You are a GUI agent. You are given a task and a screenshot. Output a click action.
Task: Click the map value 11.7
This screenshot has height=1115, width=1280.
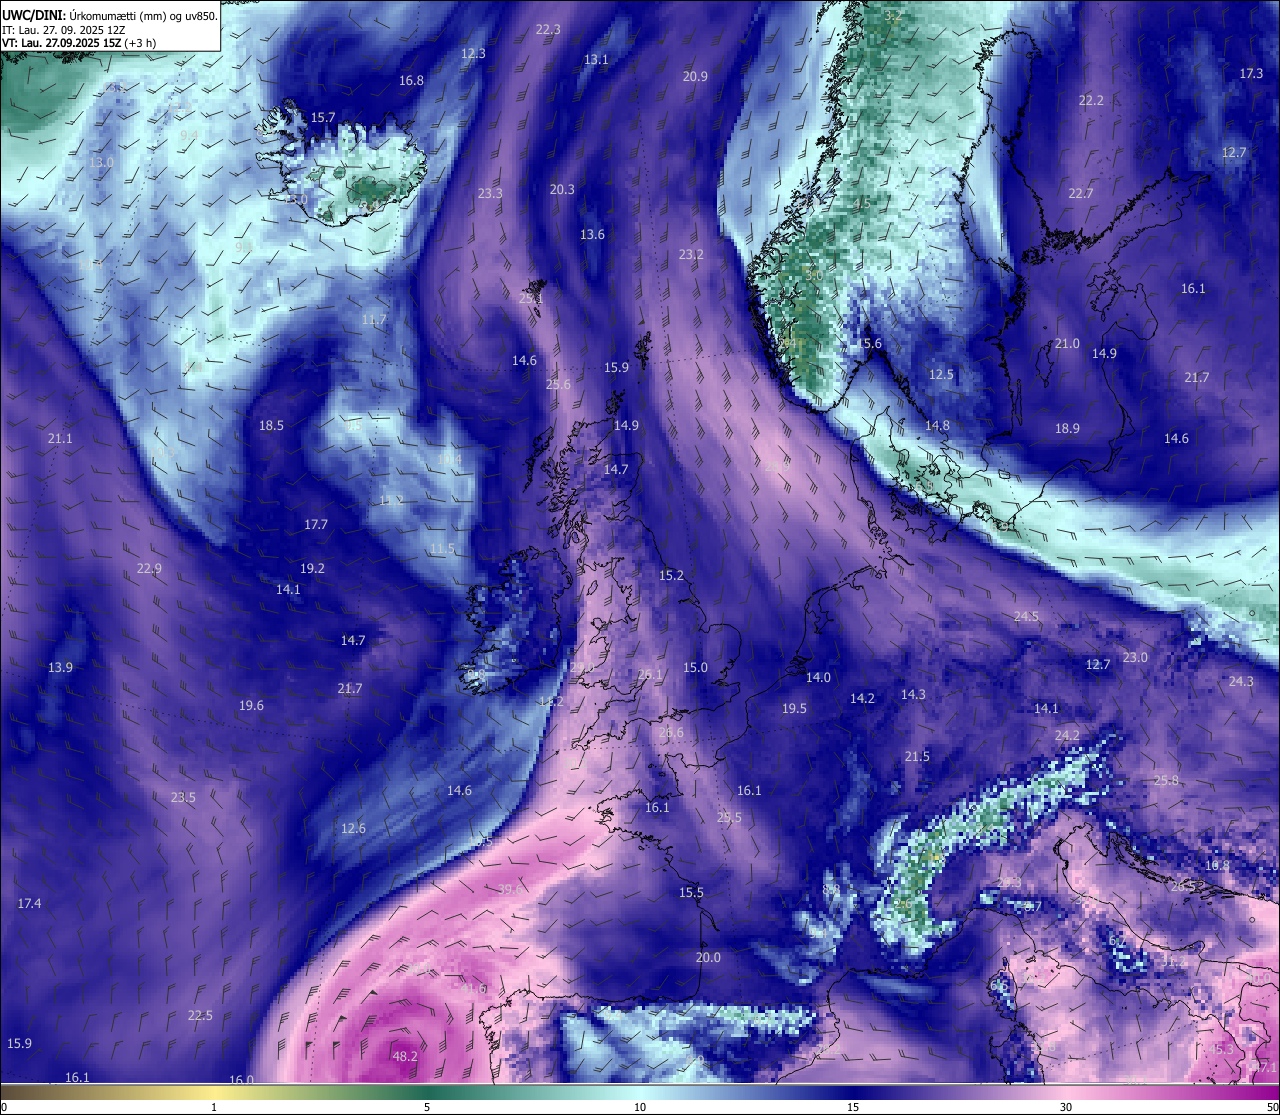coord(374,320)
